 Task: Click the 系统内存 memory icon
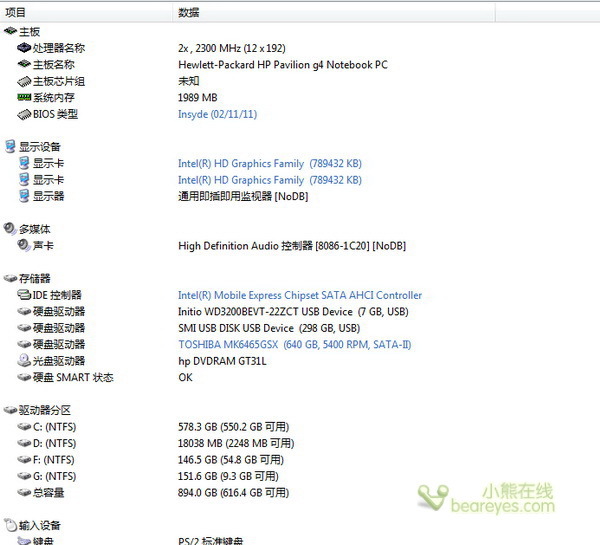[24, 97]
